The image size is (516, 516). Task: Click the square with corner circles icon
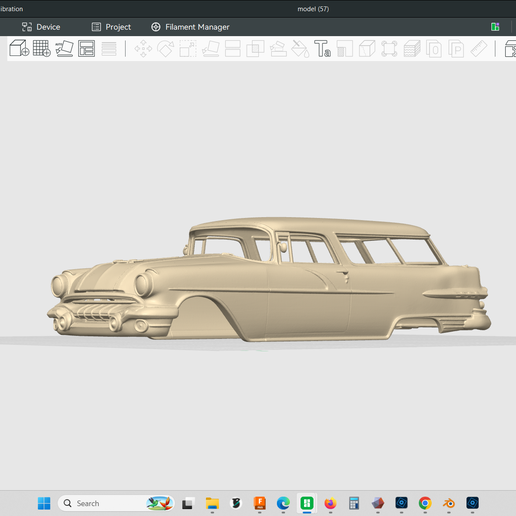[x=389, y=49]
